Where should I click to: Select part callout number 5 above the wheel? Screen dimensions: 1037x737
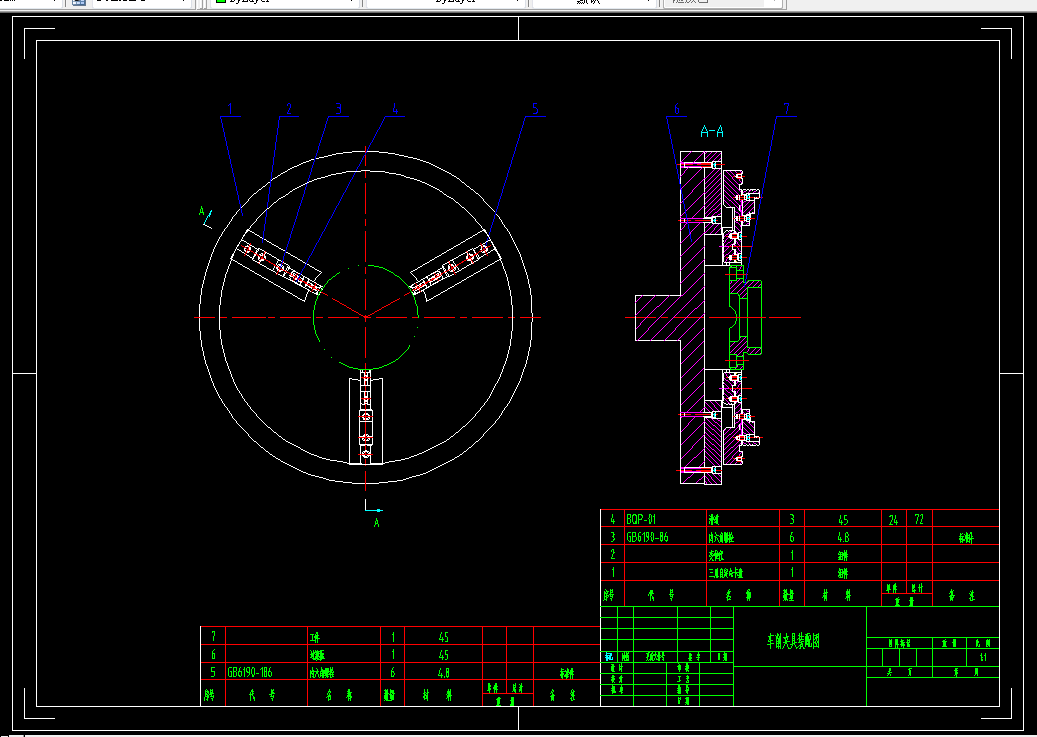click(535, 109)
